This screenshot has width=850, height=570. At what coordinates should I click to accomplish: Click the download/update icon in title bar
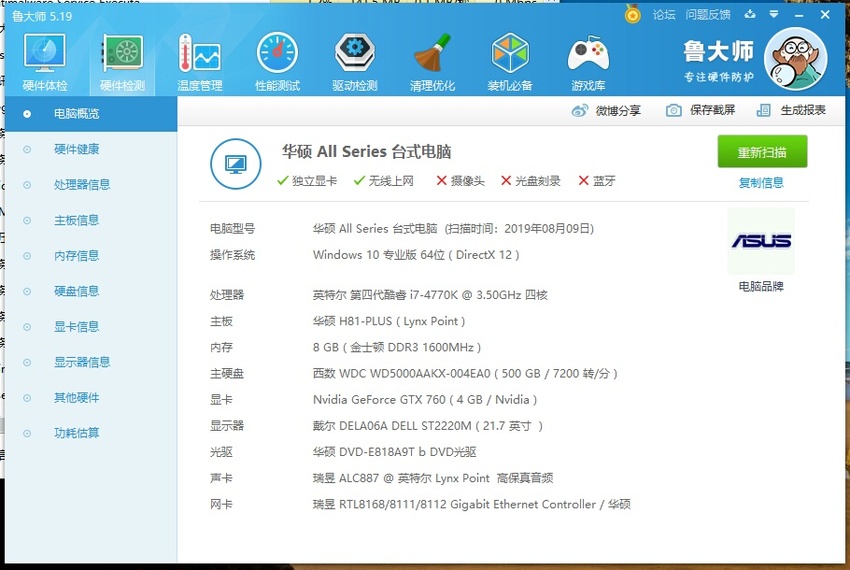pyautogui.click(x=750, y=15)
